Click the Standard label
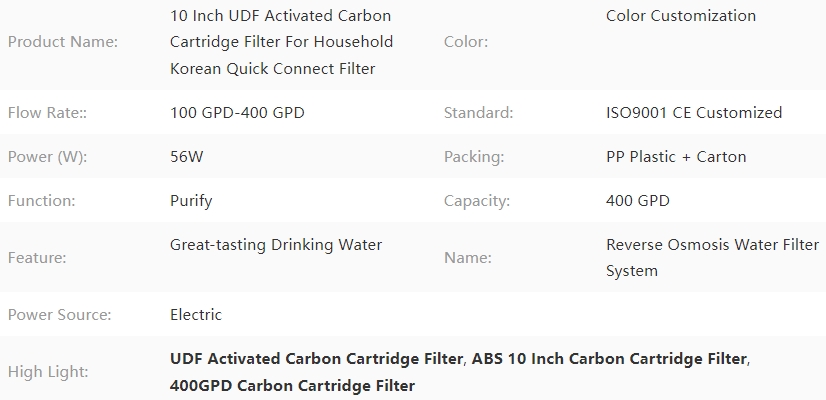The height and width of the screenshot is (400, 826). pyautogui.click(x=478, y=113)
